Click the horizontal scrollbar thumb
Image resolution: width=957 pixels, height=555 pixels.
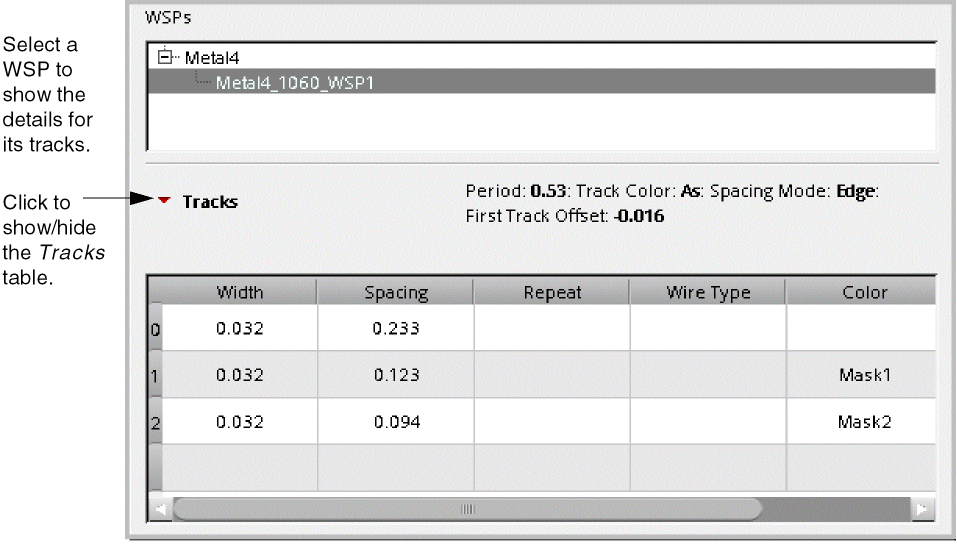[466, 509]
